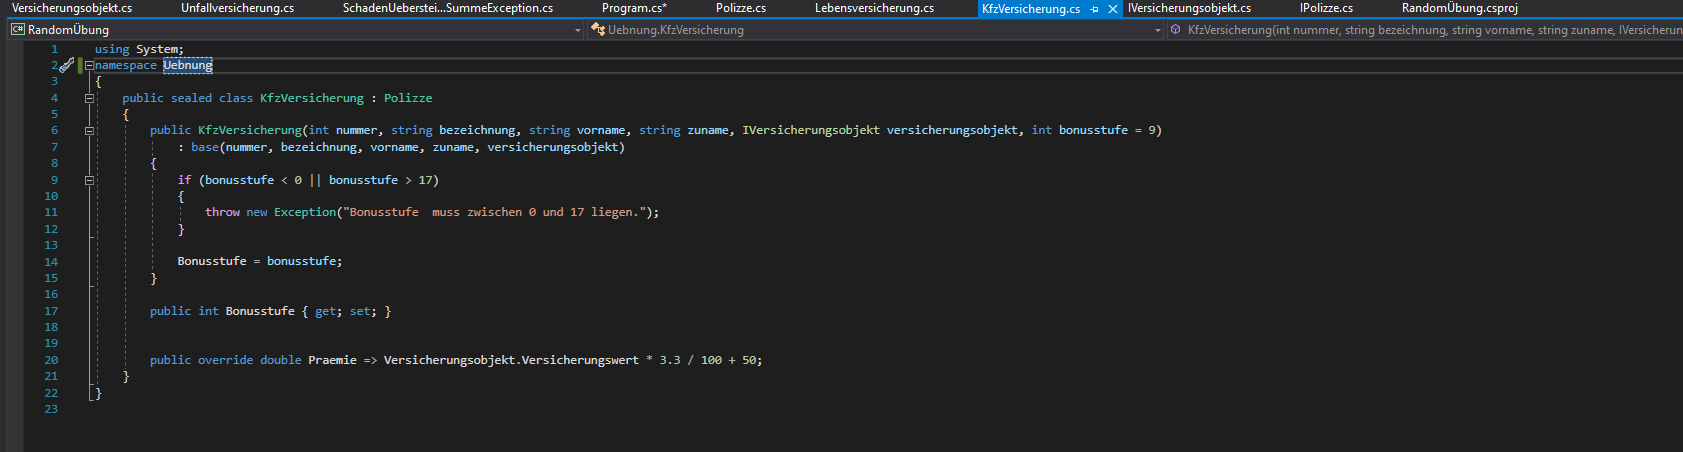Viewport: 1683px width, 452px height.
Task: Click 'IVersicherungsobjekt' parameter type on line 6
Action: click(x=811, y=130)
